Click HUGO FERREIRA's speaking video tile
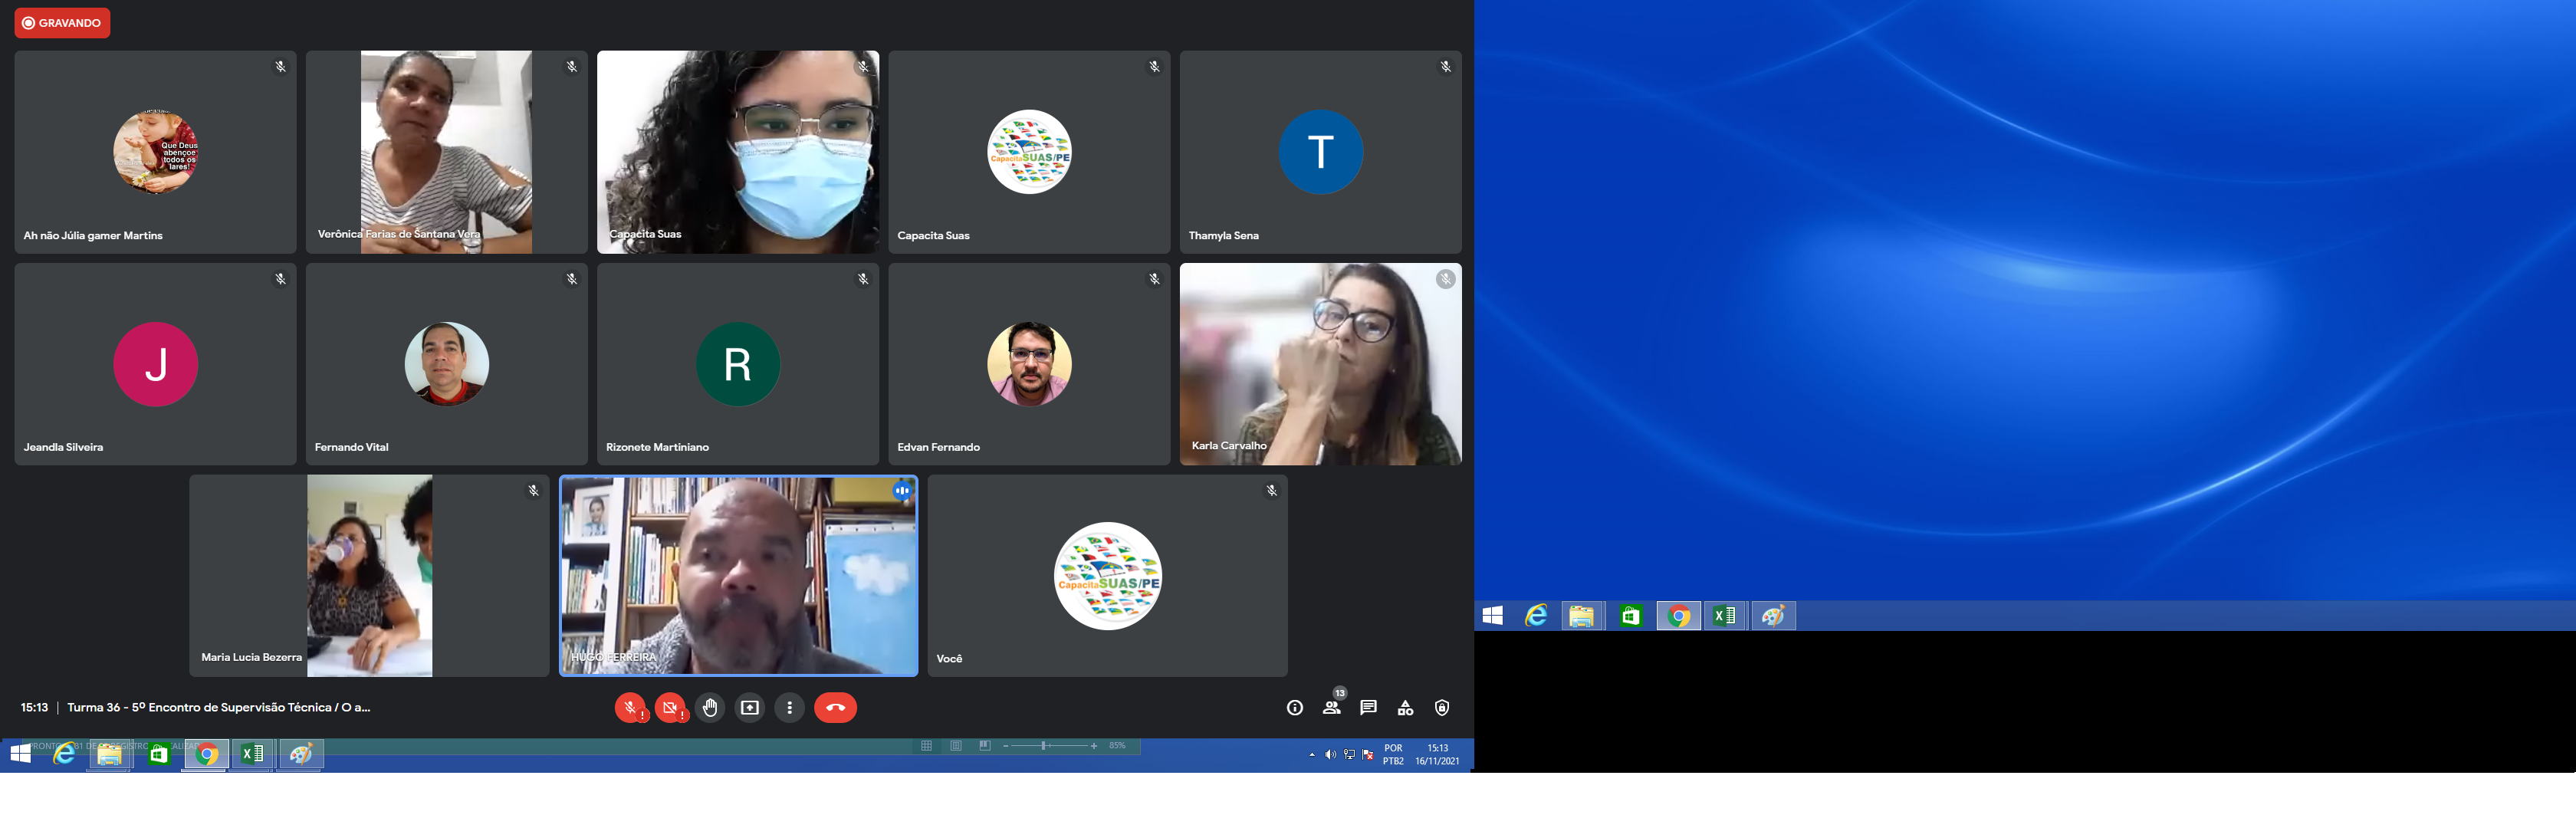Viewport: 2576px width, 828px height. click(738, 576)
